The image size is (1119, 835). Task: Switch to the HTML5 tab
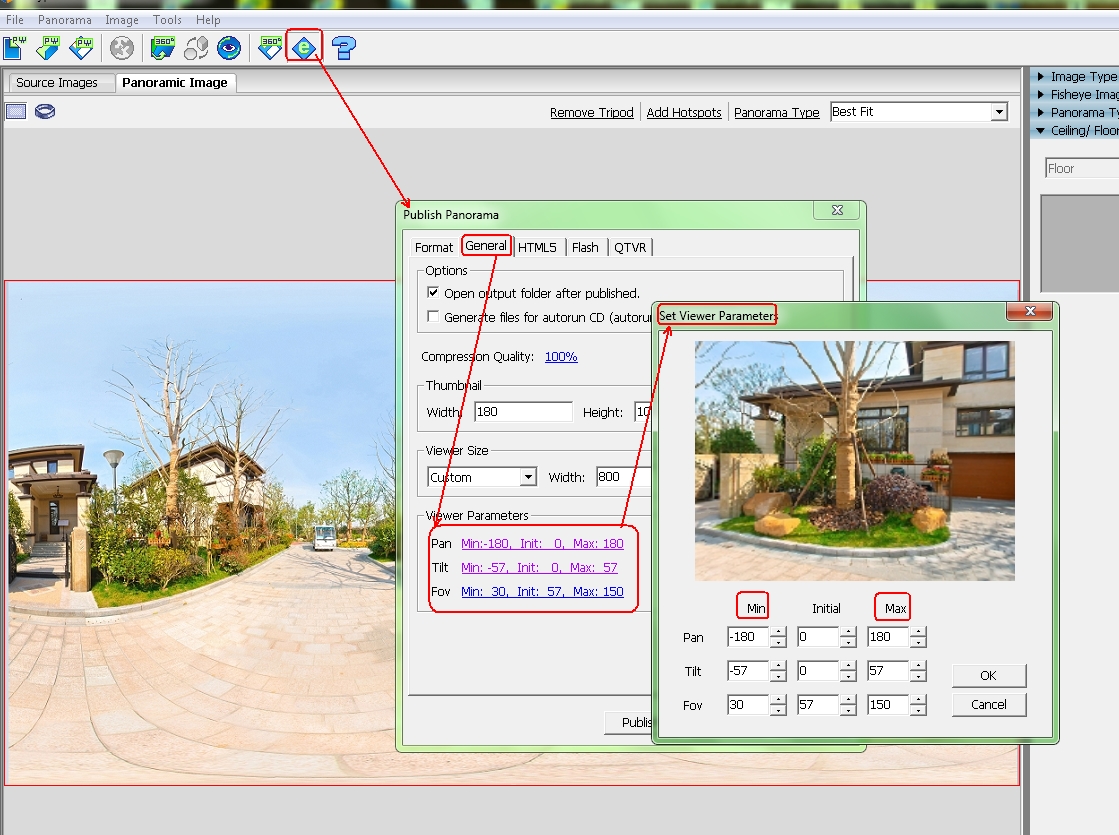click(x=537, y=247)
